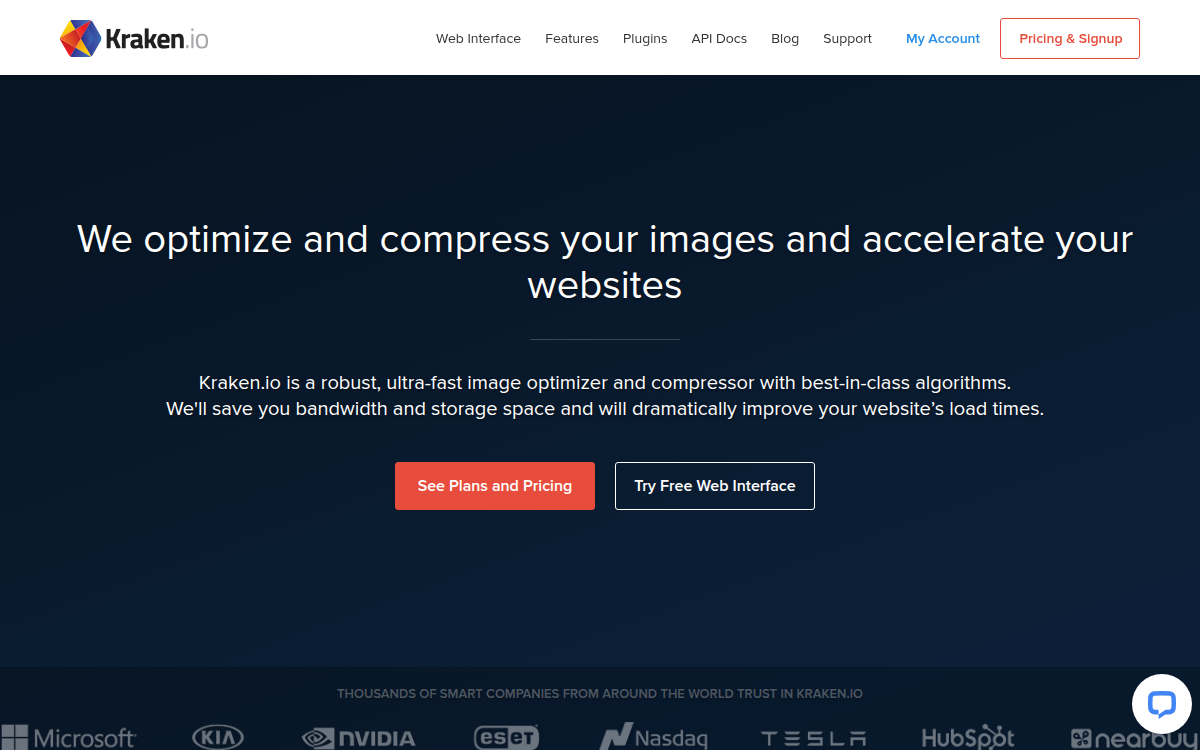The width and height of the screenshot is (1200, 750).
Task: Click the ESET company logo
Action: pyautogui.click(x=506, y=738)
